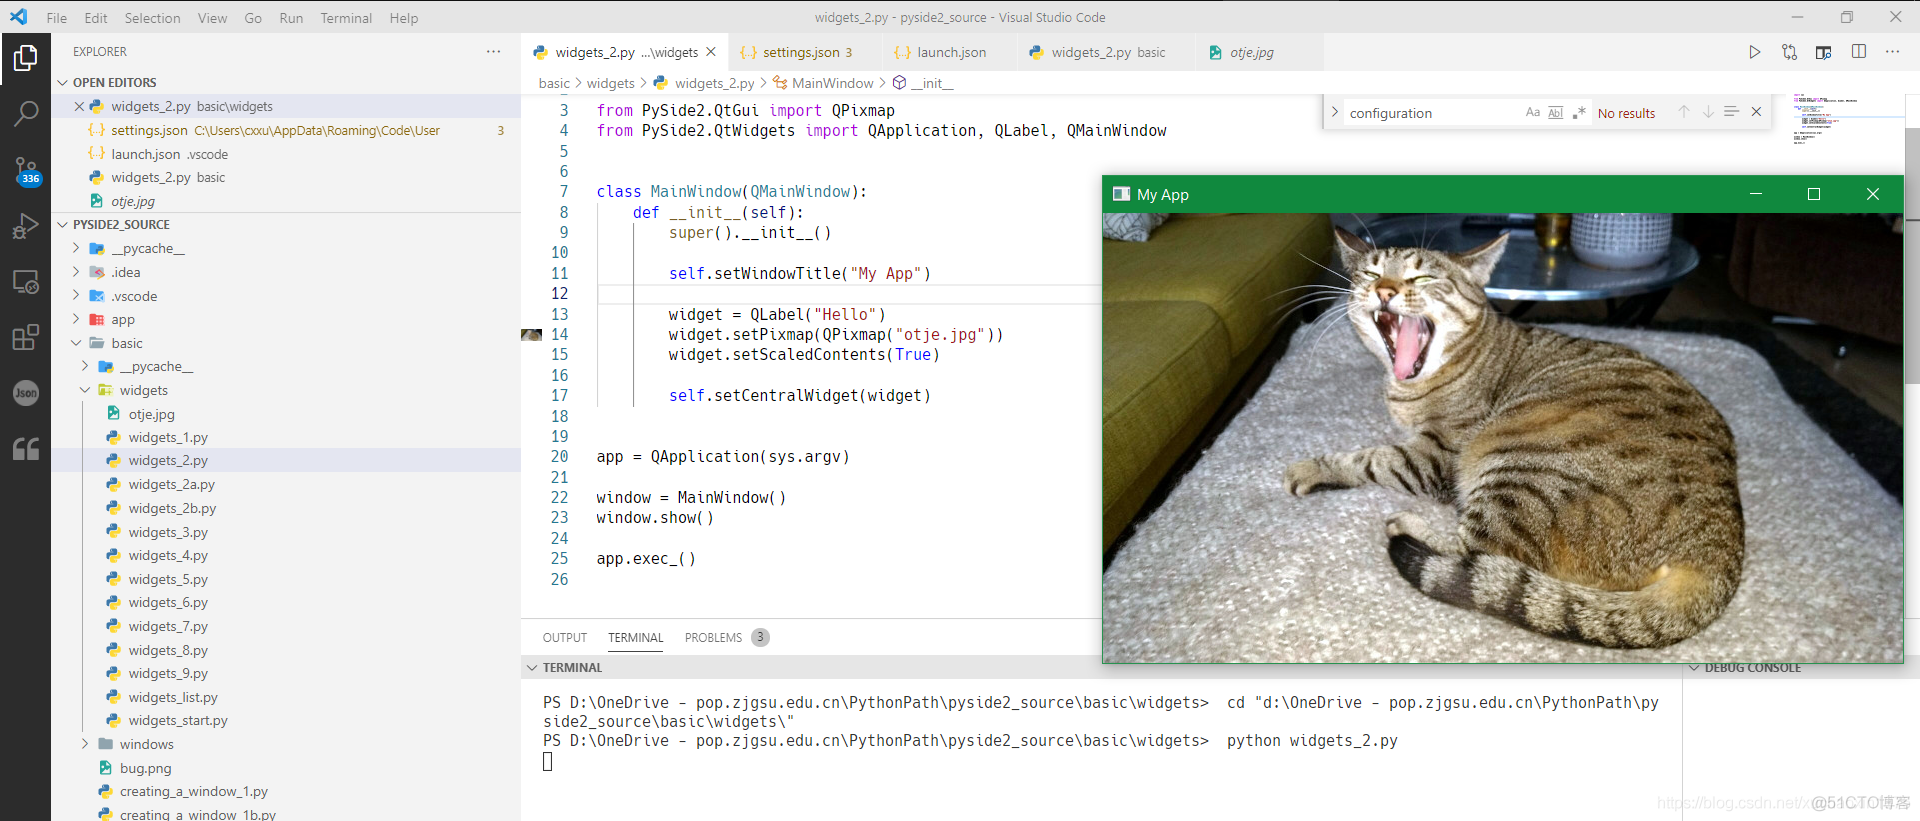Open the Extensions view icon
Screen dimensions: 1920x821
click(x=25, y=338)
